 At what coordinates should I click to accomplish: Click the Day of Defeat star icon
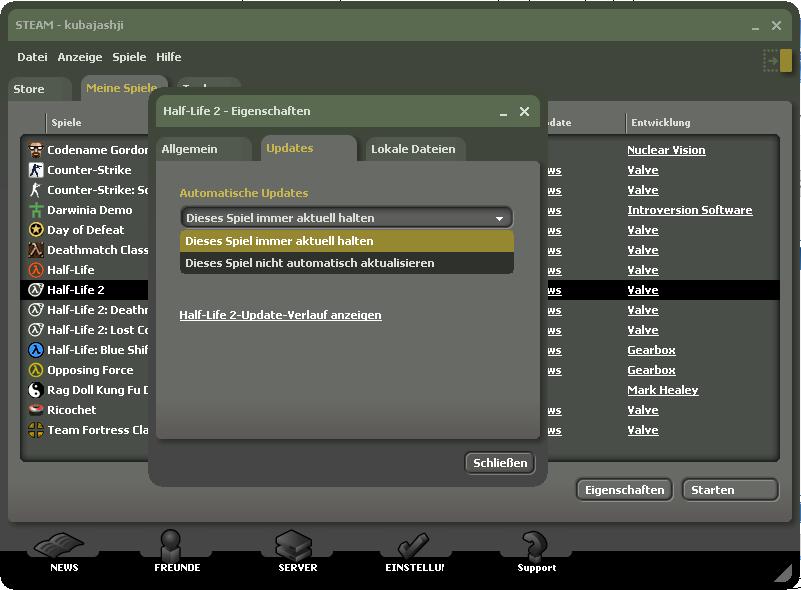point(36,230)
